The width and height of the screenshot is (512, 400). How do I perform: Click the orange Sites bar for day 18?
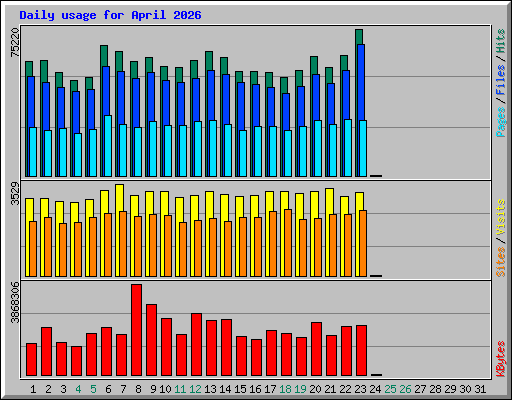pos(288,243)
